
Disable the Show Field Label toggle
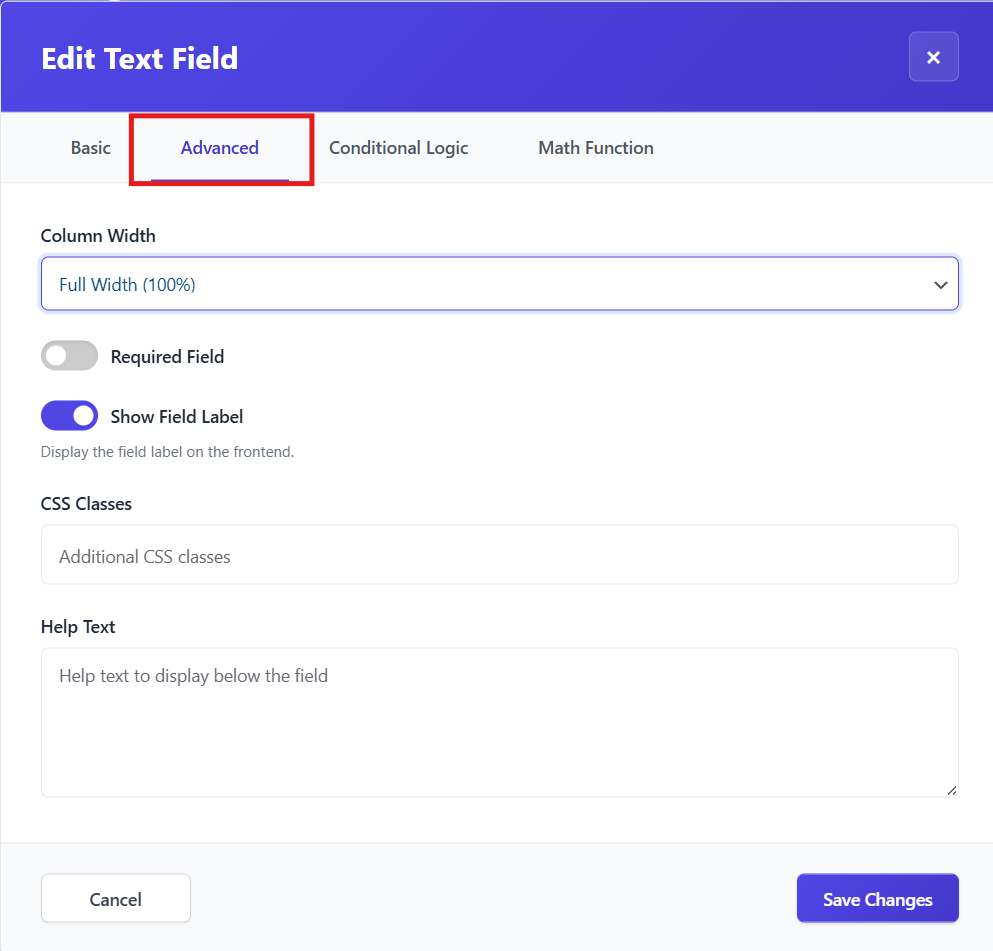pos(69,416)
